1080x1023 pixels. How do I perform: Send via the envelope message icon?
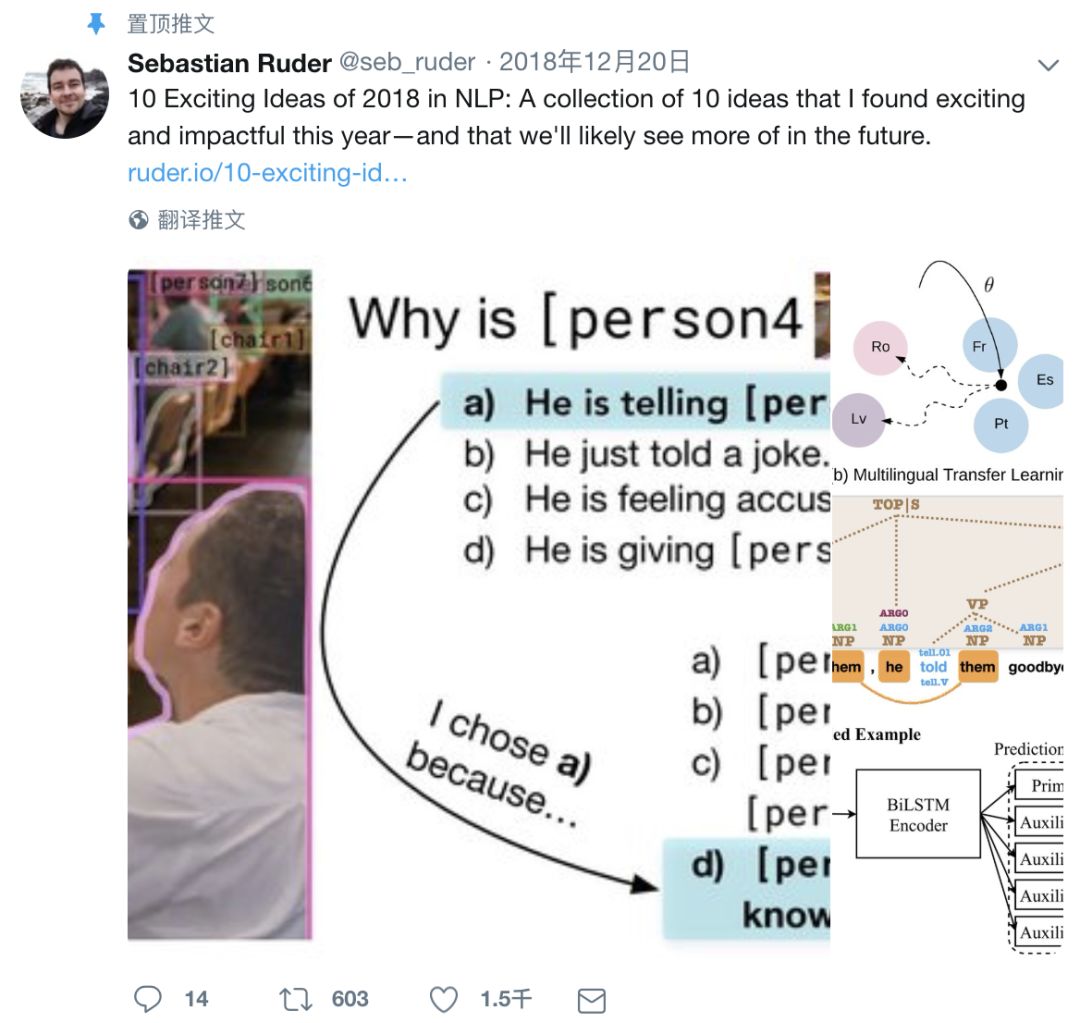pyautogui.click(x=591, y=1001)
